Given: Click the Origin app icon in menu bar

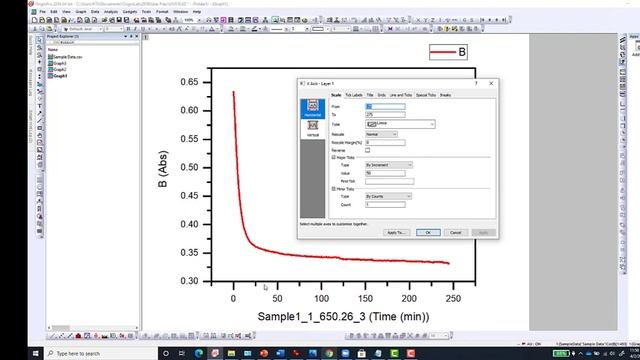Looking at the screenshot, I should 34,12.
